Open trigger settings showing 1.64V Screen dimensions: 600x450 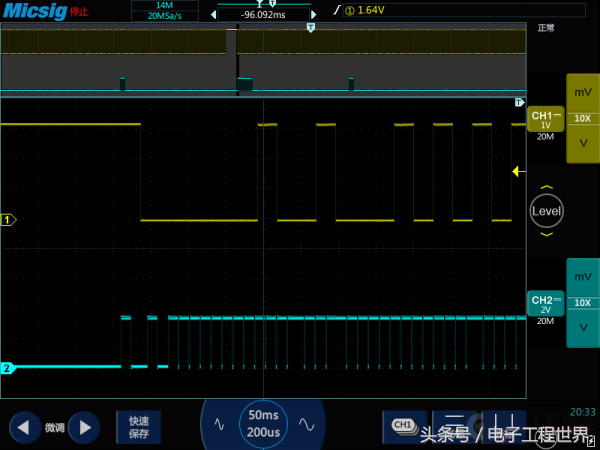point(465,10)
